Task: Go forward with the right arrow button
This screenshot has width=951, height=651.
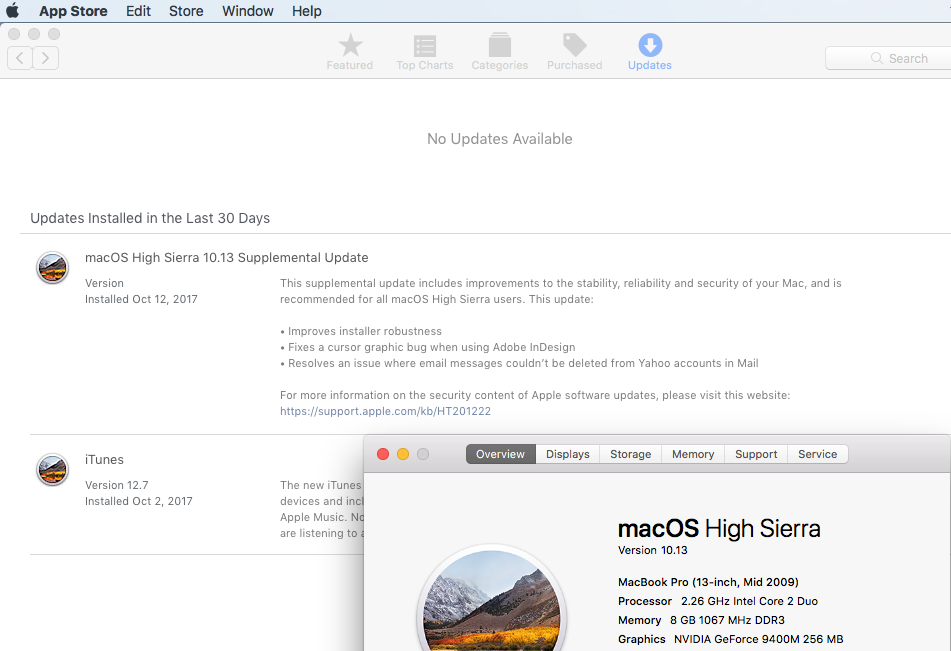Action: pyautogui.click(x=45, y=58)
